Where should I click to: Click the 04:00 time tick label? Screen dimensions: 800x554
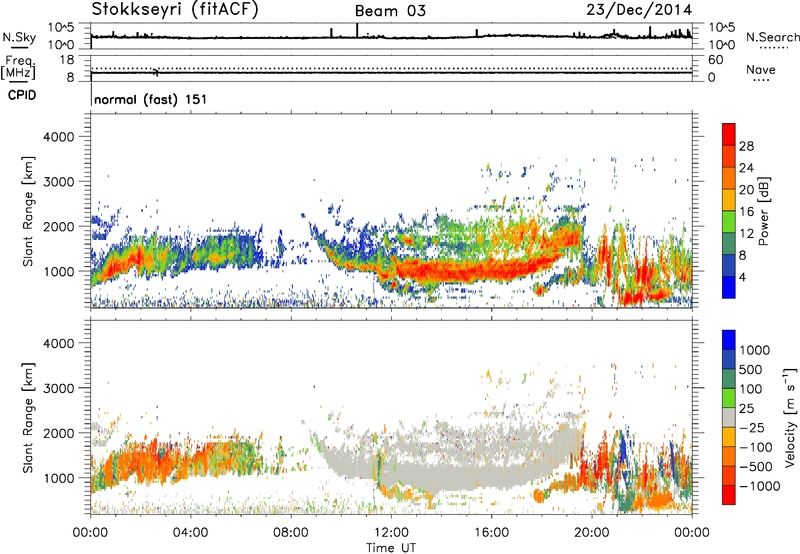click(191, 533)
